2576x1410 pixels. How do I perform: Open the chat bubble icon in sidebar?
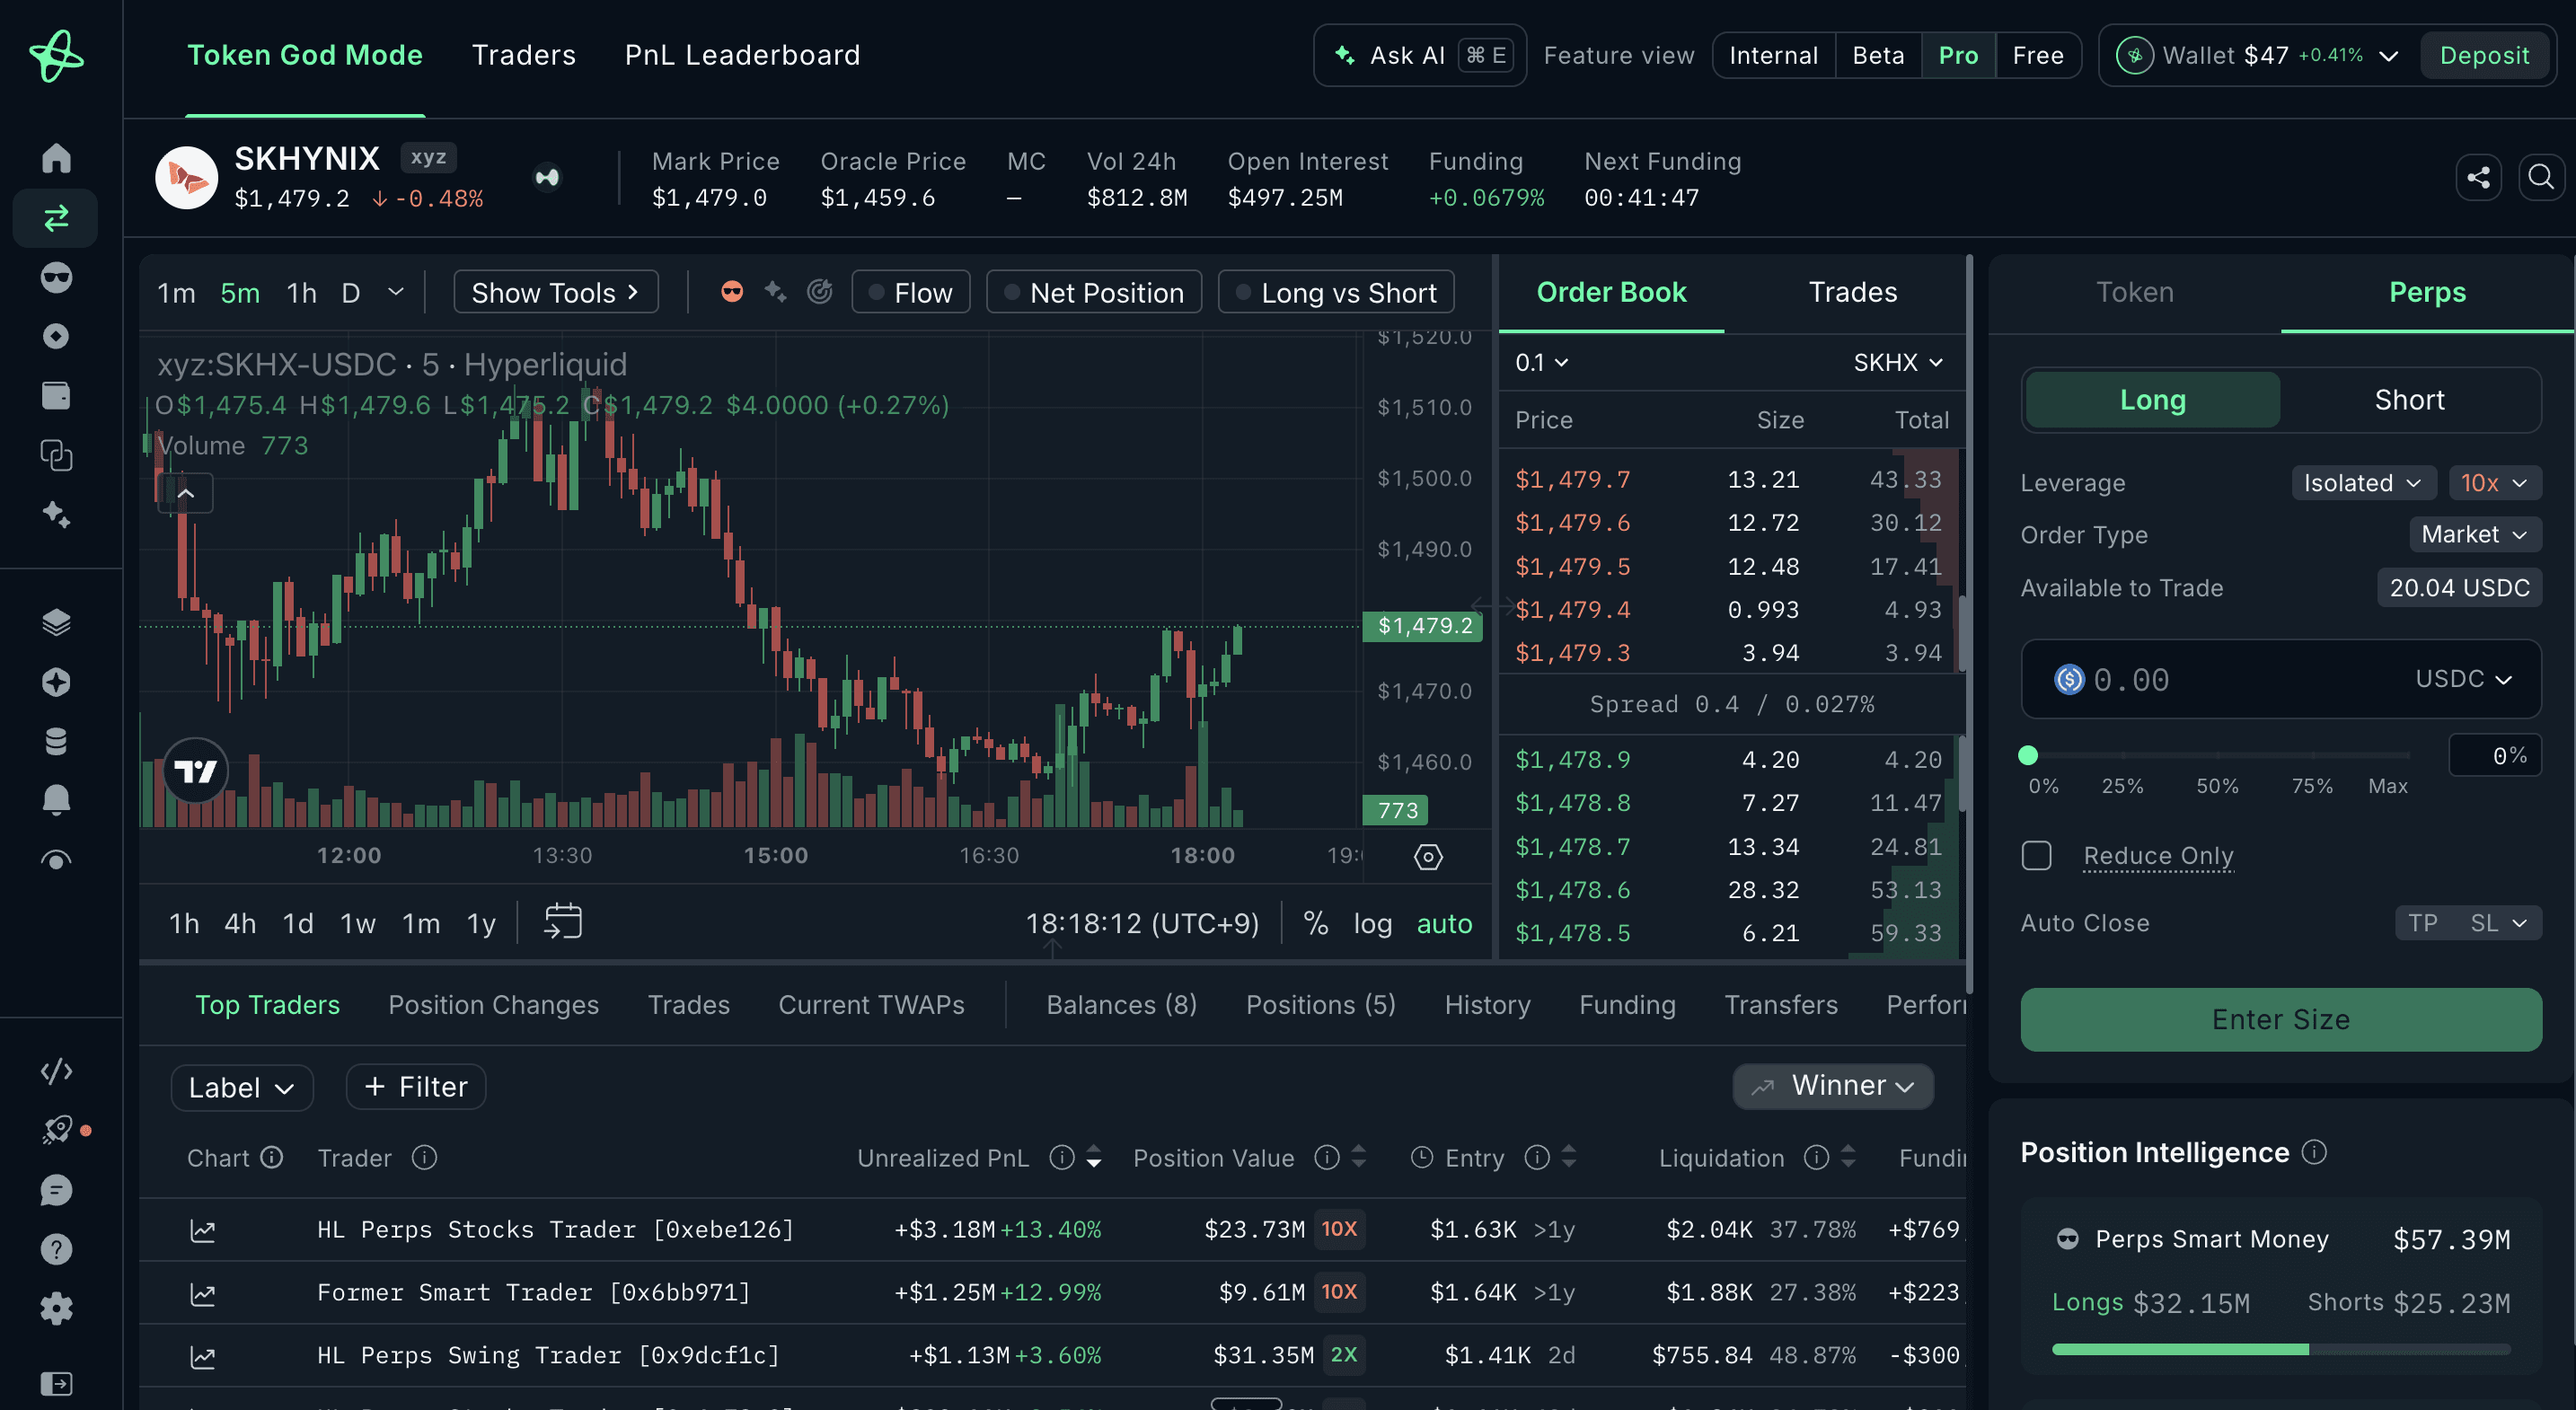(56, 1190)
